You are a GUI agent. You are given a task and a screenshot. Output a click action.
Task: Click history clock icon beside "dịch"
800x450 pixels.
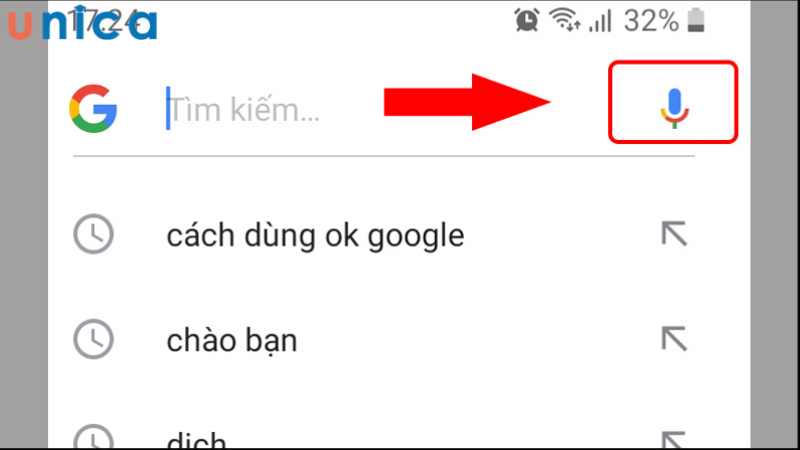[x=93, y=437]
